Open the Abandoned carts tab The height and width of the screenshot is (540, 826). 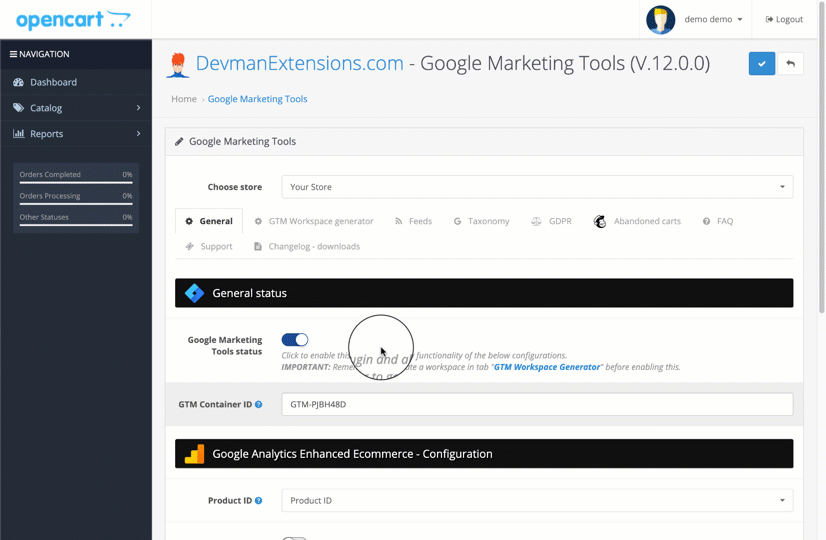coord(637,221)
